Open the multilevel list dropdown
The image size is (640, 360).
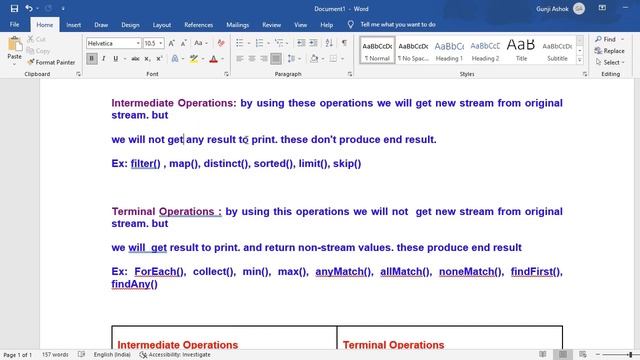tap(288, 43)
